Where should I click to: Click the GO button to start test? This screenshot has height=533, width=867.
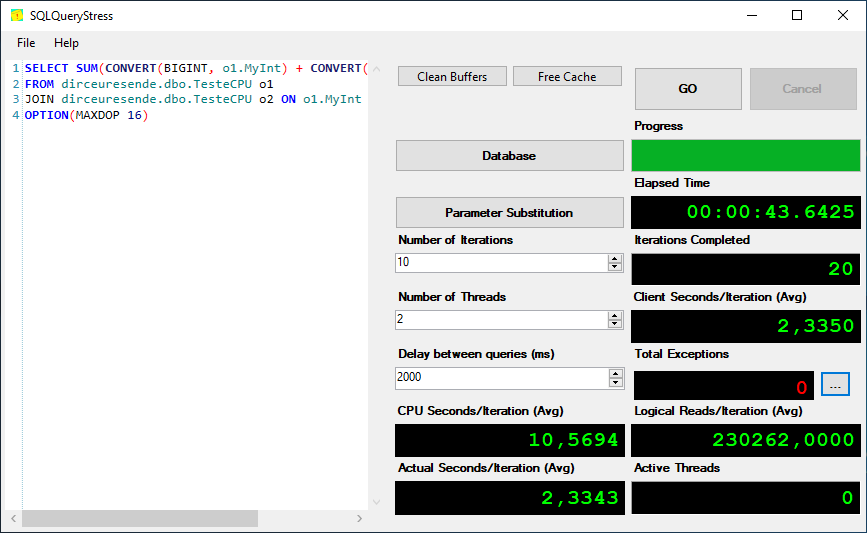[x=688, y=89]
